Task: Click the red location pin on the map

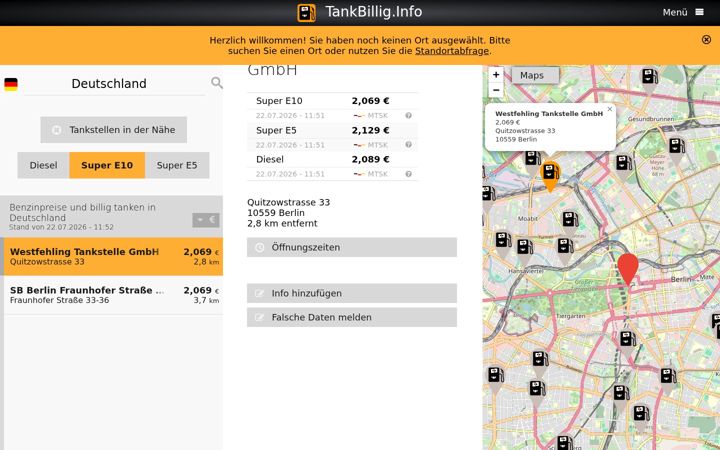Action: click(x=628, y=269)
